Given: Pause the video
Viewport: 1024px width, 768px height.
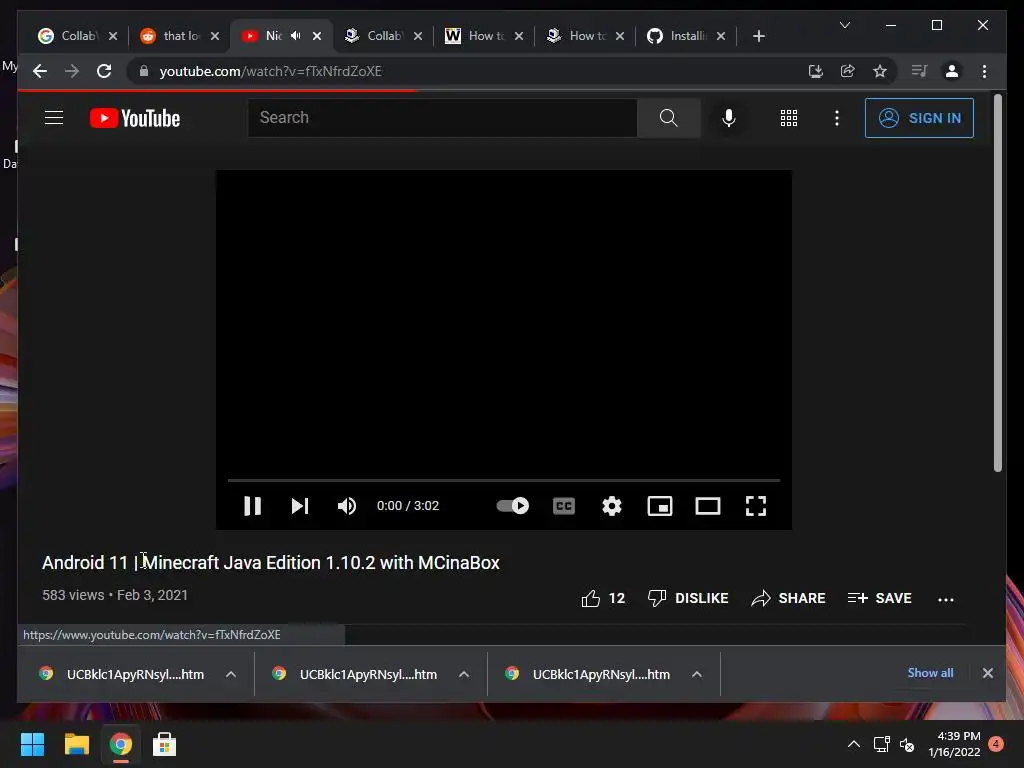Looking at the screenshot, I should (252, 505).
